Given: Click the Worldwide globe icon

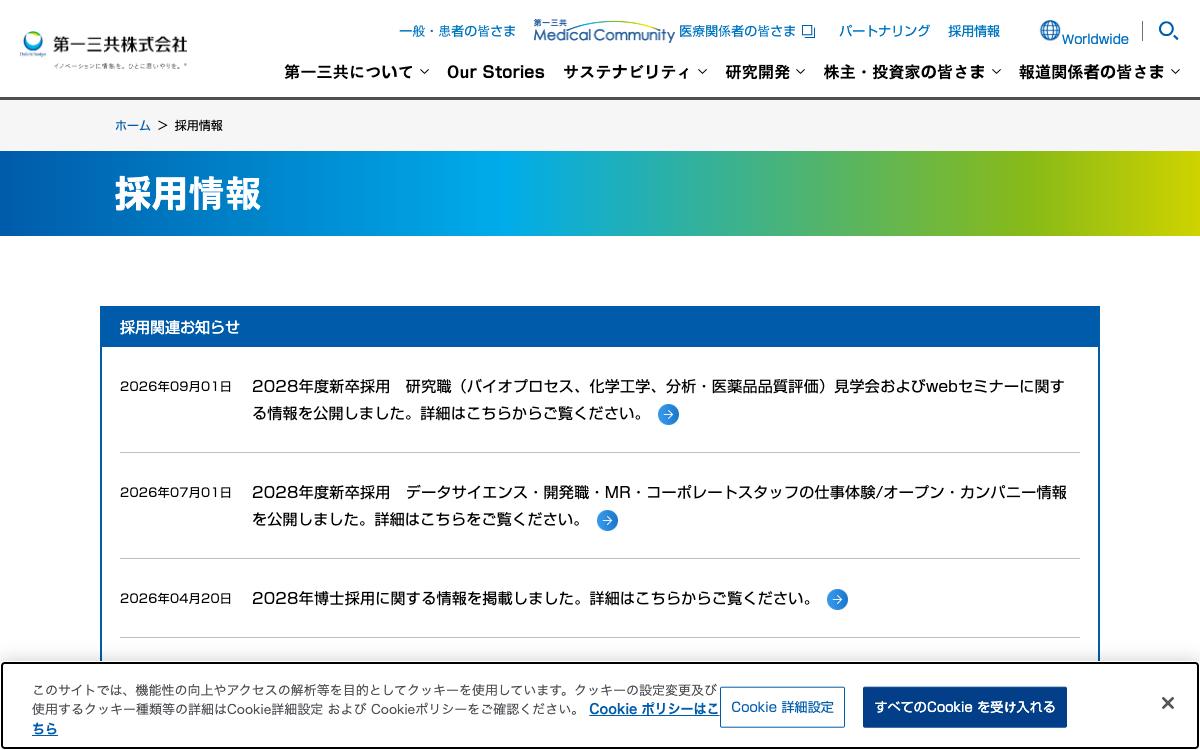Looking at the screenshot, I should 1049,31.
